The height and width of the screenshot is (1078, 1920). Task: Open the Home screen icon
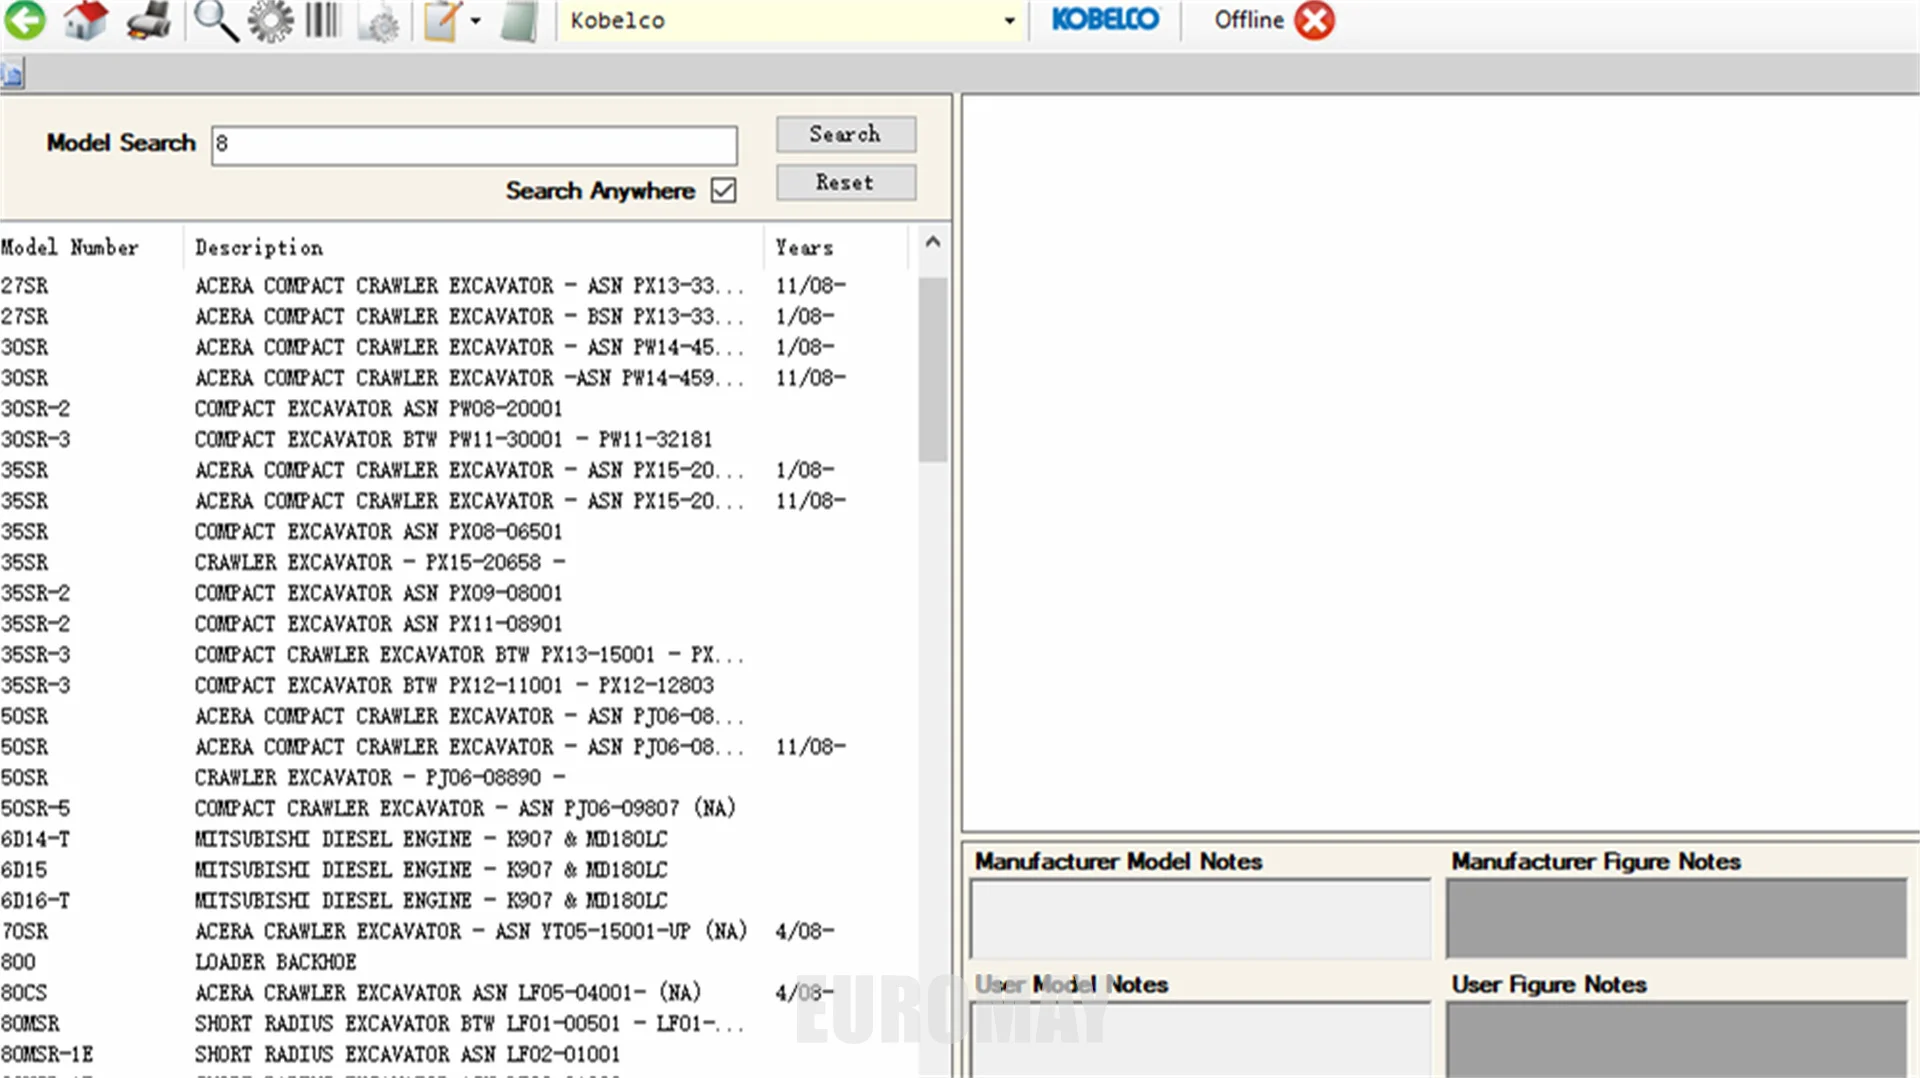[x=85, y=20]
